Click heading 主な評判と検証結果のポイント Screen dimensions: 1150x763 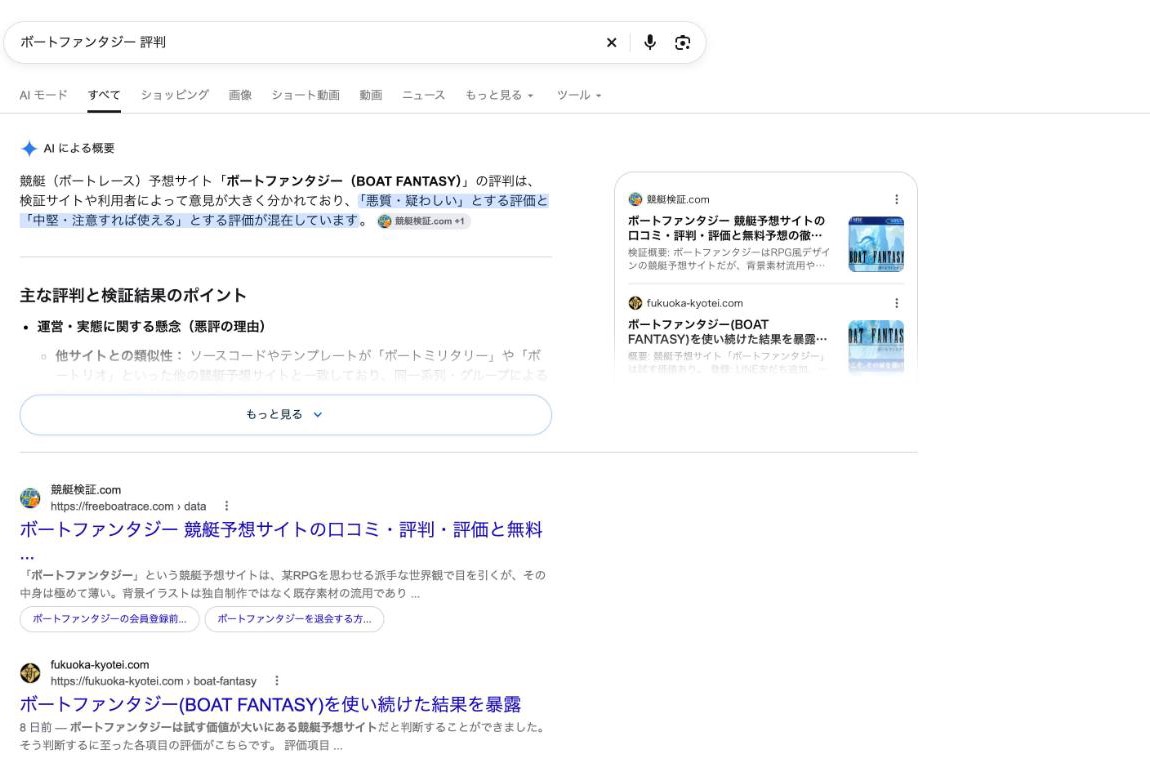(x=133, y=296)
